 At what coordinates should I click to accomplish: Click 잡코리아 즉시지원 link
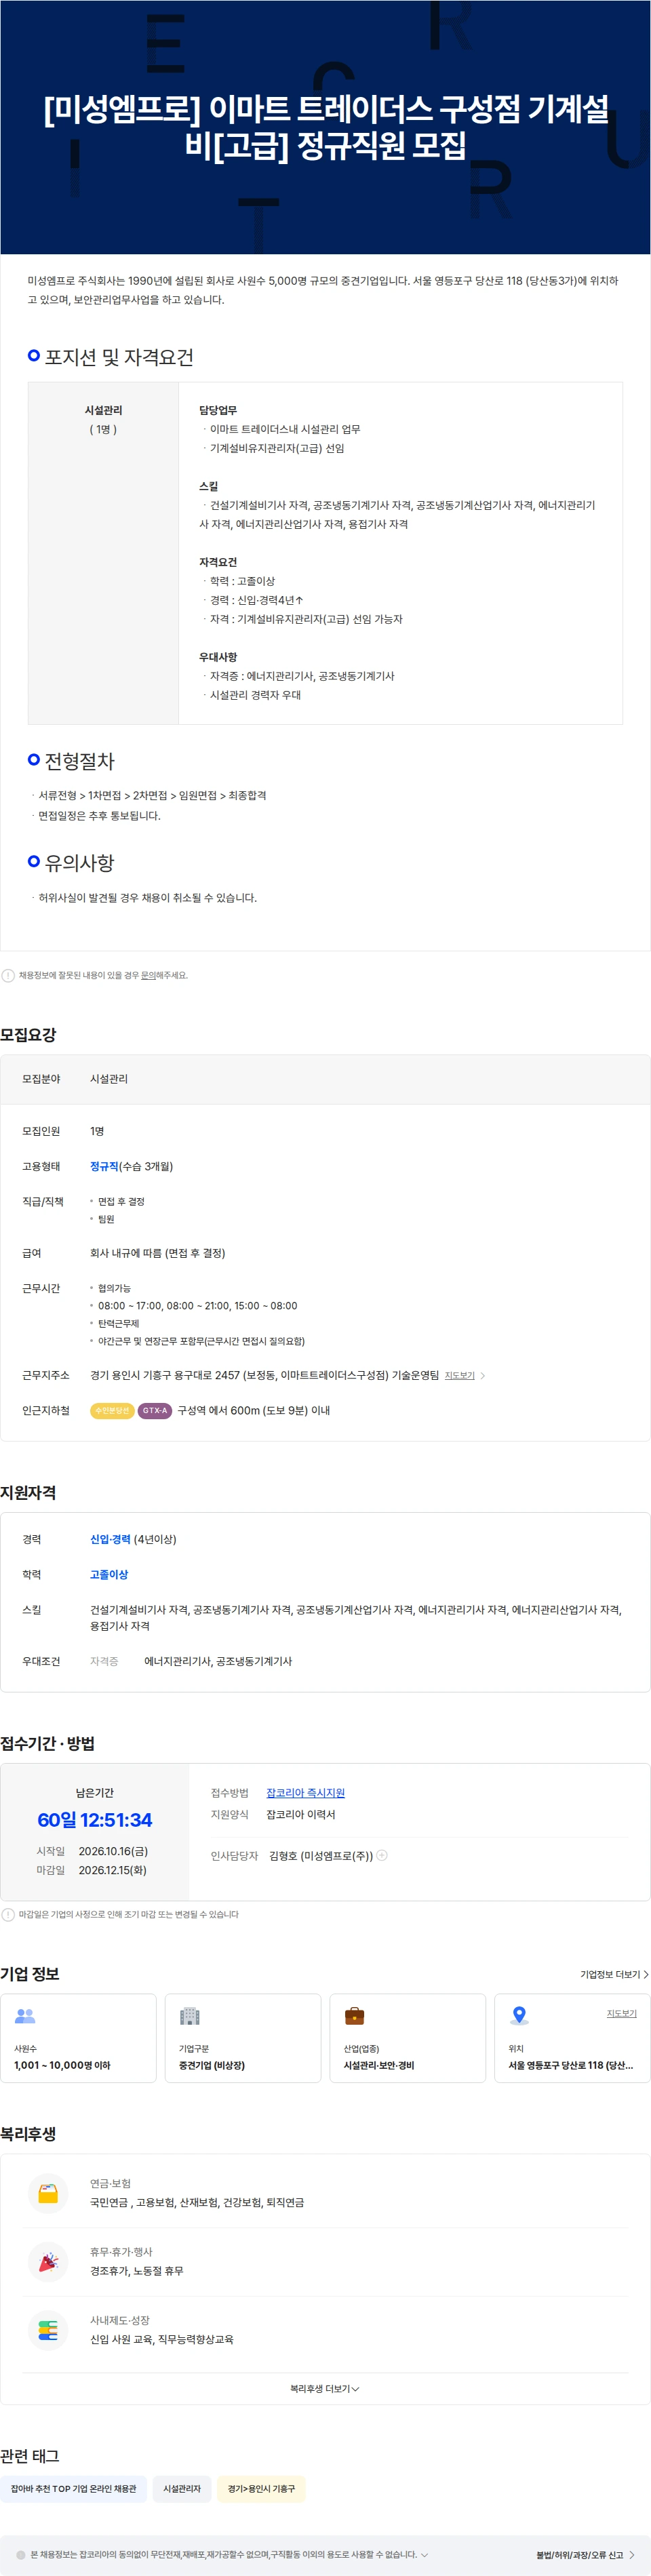305,1793
